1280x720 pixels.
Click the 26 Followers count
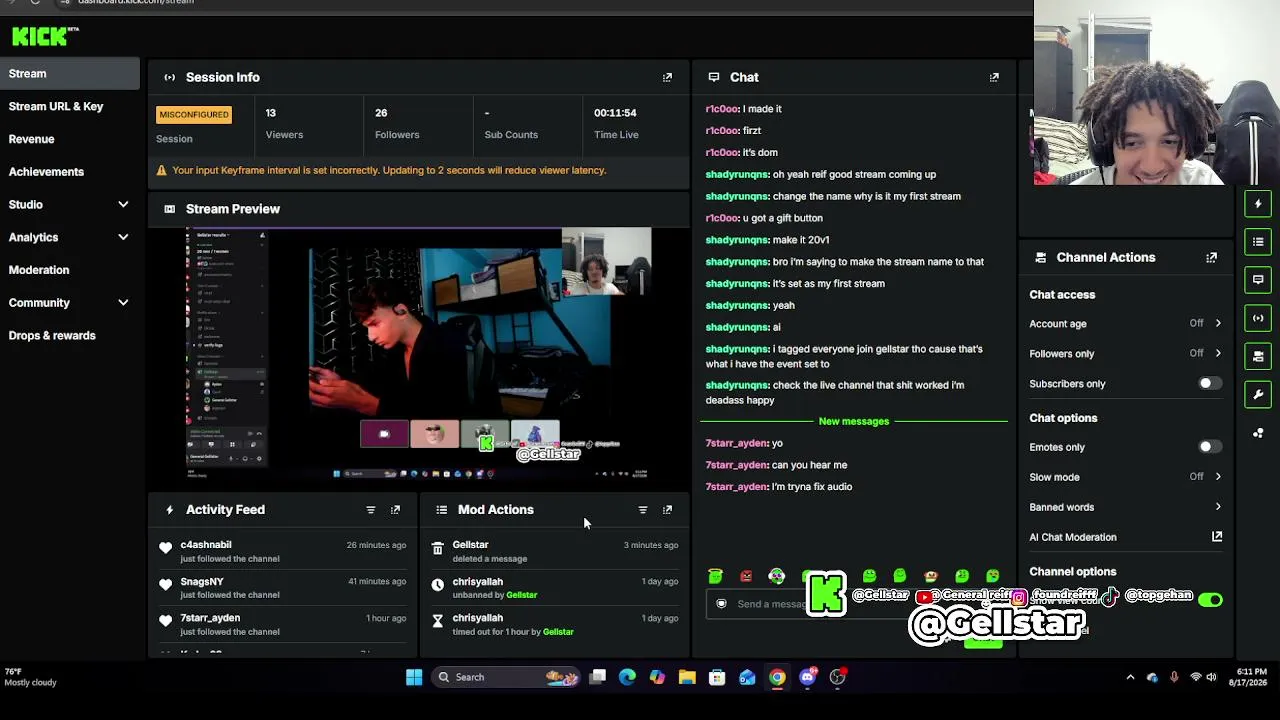pyautogui.click(x=381, y=113)
